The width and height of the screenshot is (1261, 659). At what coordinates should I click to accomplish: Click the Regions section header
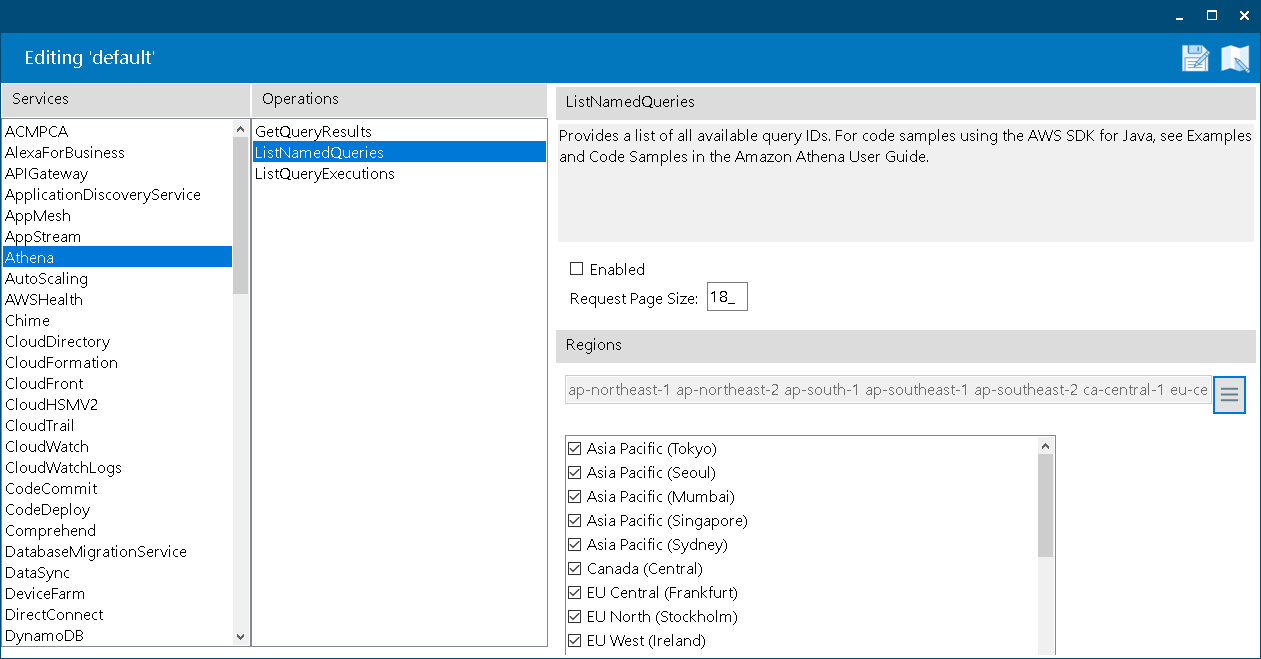coord(905,345)
